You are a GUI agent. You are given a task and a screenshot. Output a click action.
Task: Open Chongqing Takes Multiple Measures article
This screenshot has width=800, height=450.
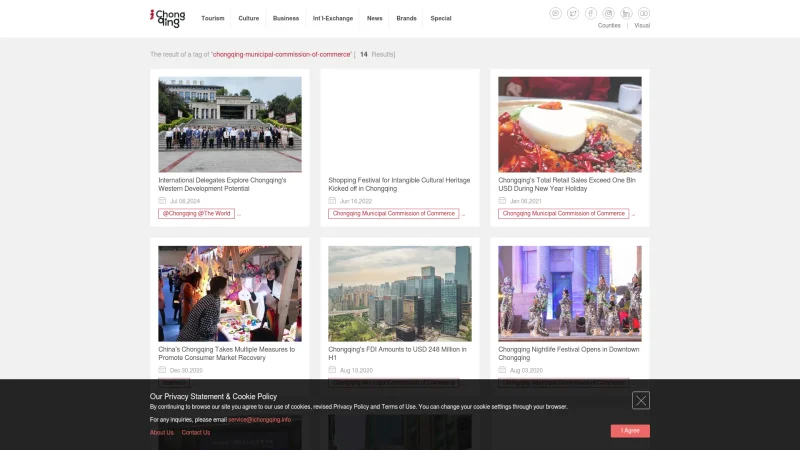(227, 354)
